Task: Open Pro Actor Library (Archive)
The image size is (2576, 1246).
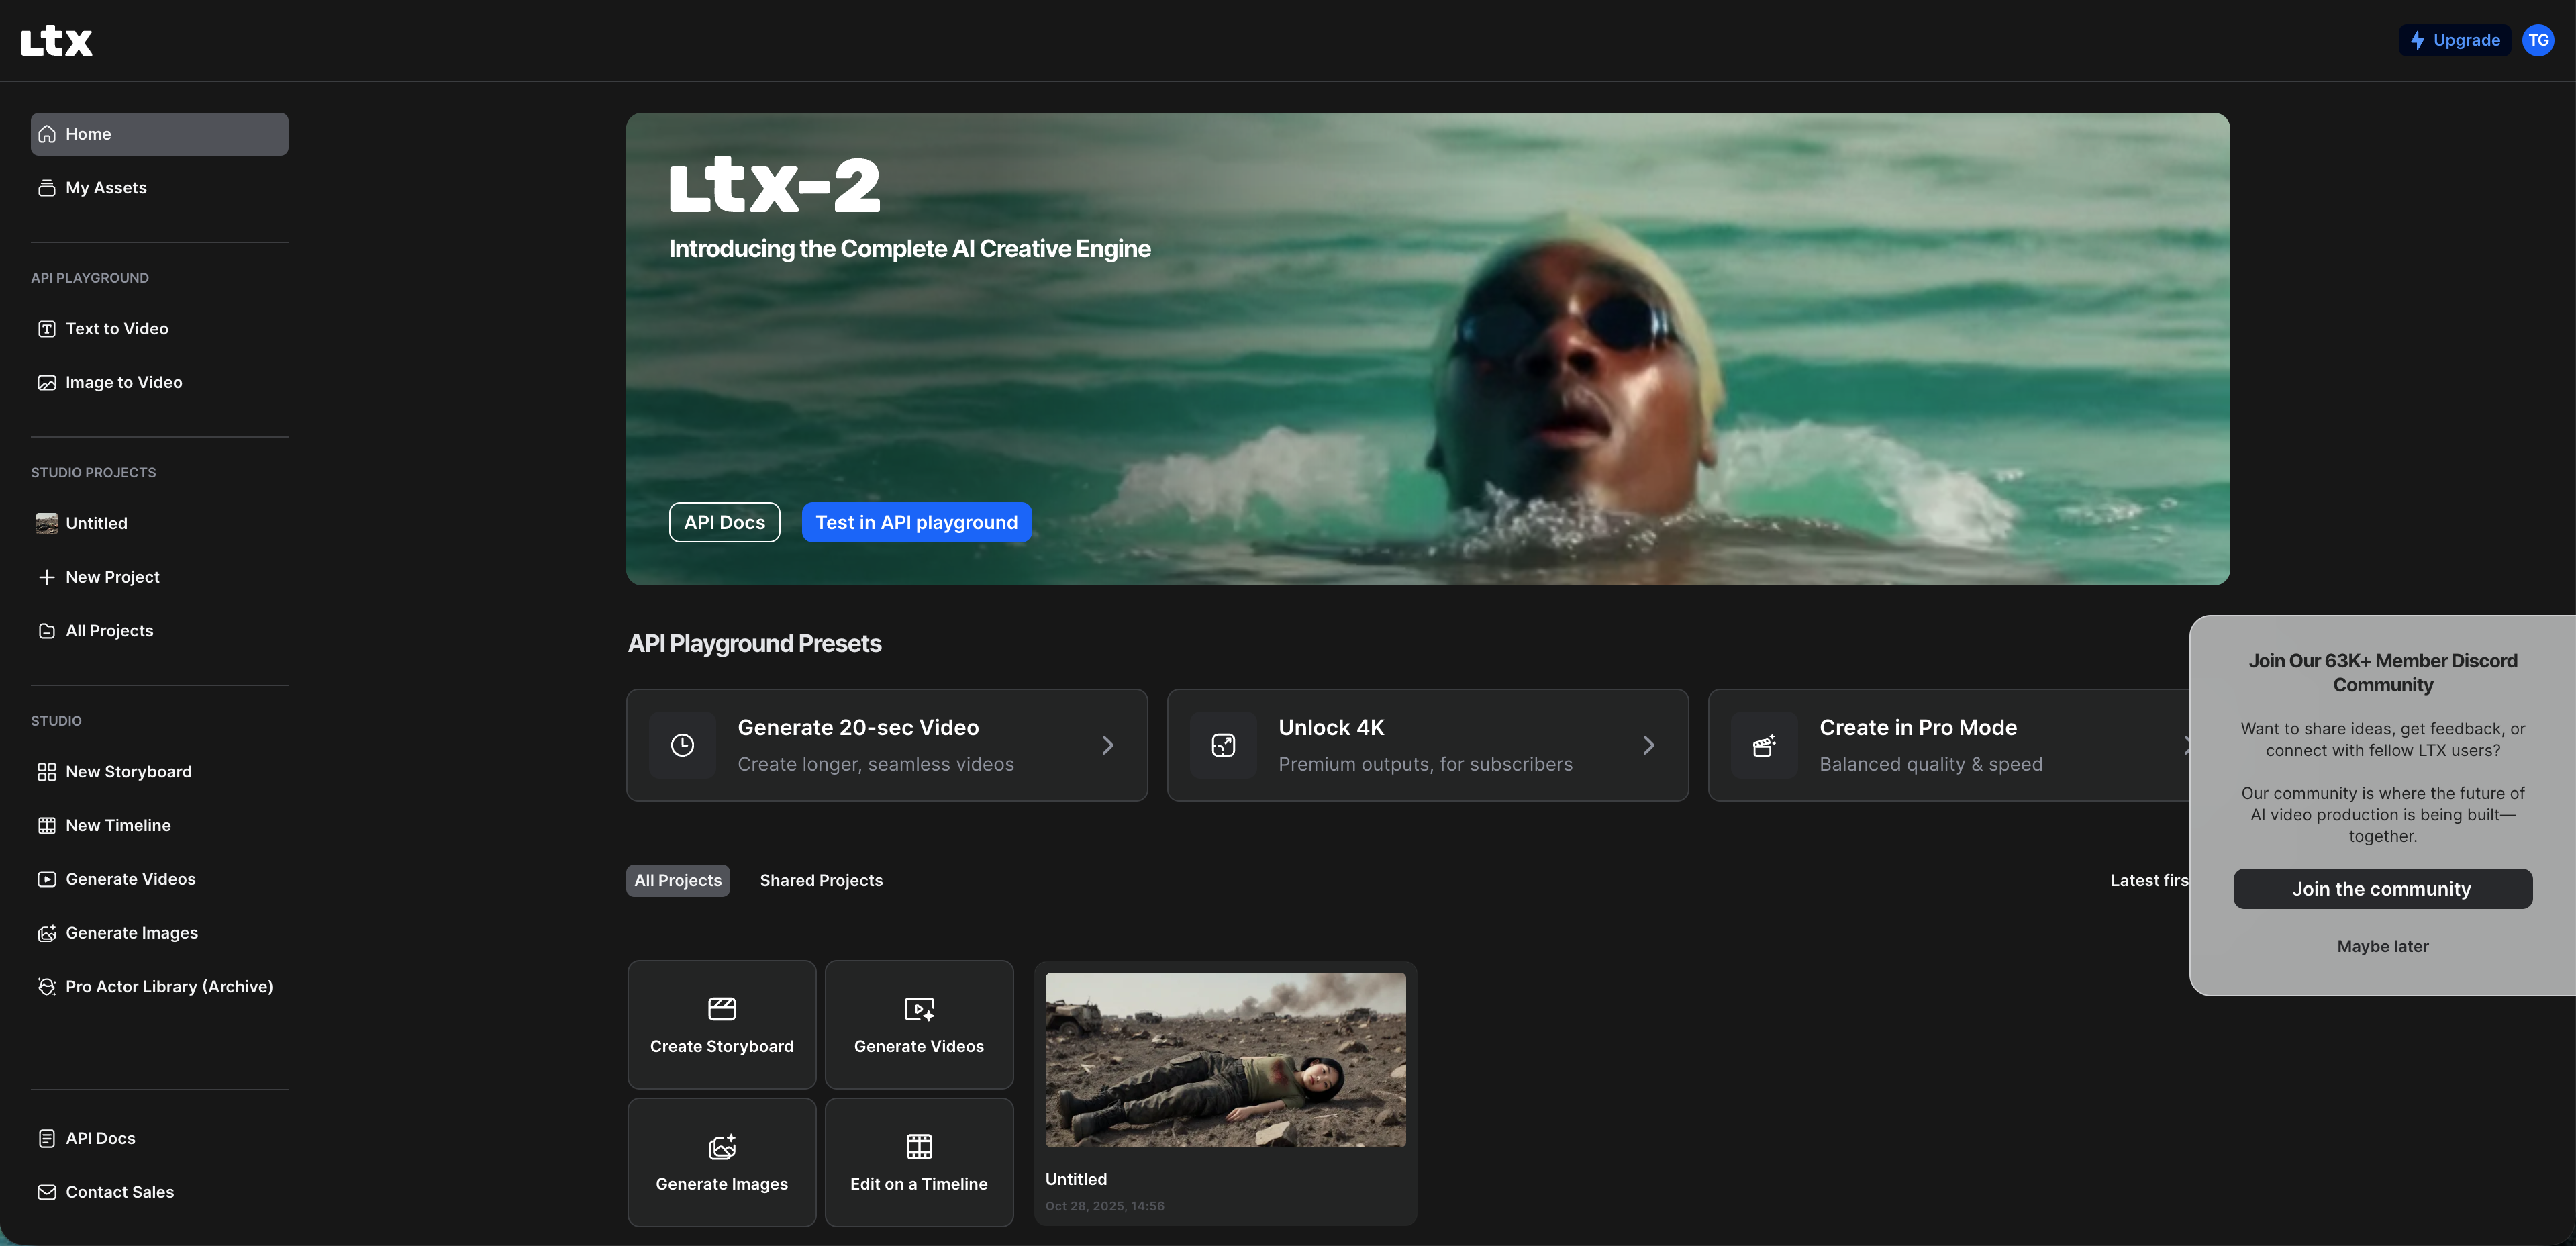Action: (168, 987)
